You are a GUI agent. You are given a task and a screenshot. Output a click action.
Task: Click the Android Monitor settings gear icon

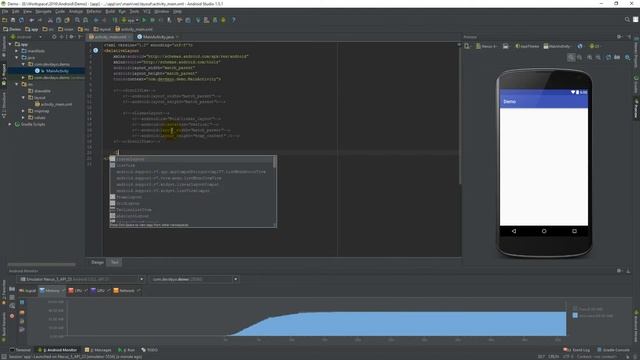pos(619,271)
